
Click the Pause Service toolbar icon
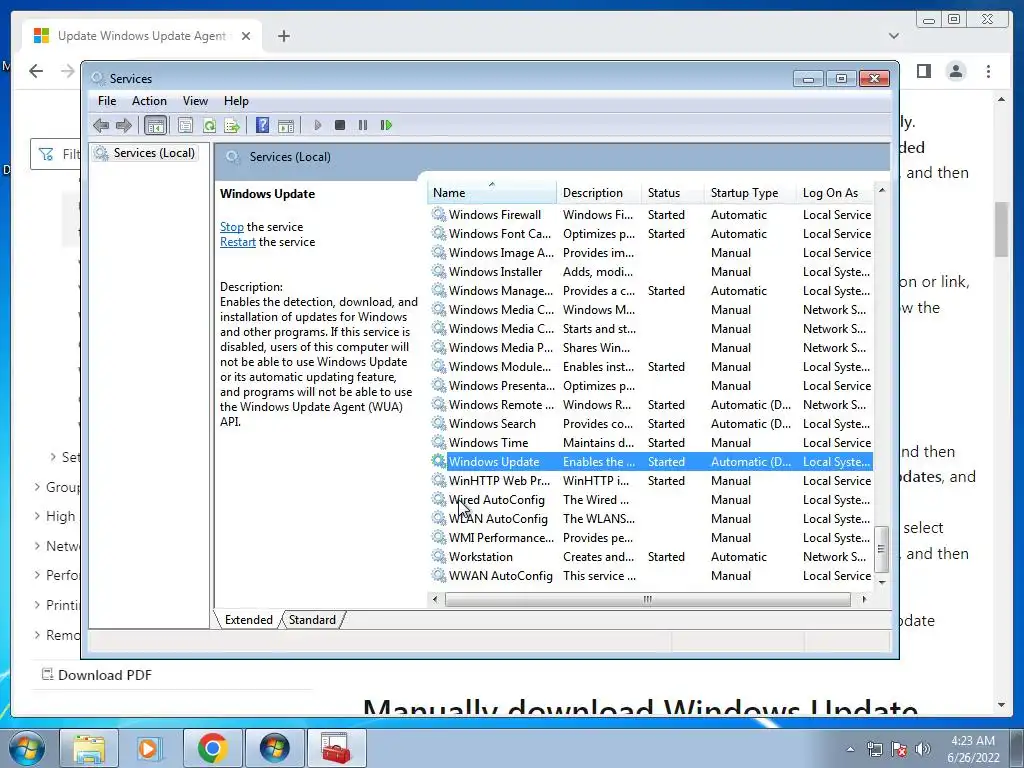[x=362, y=125]
